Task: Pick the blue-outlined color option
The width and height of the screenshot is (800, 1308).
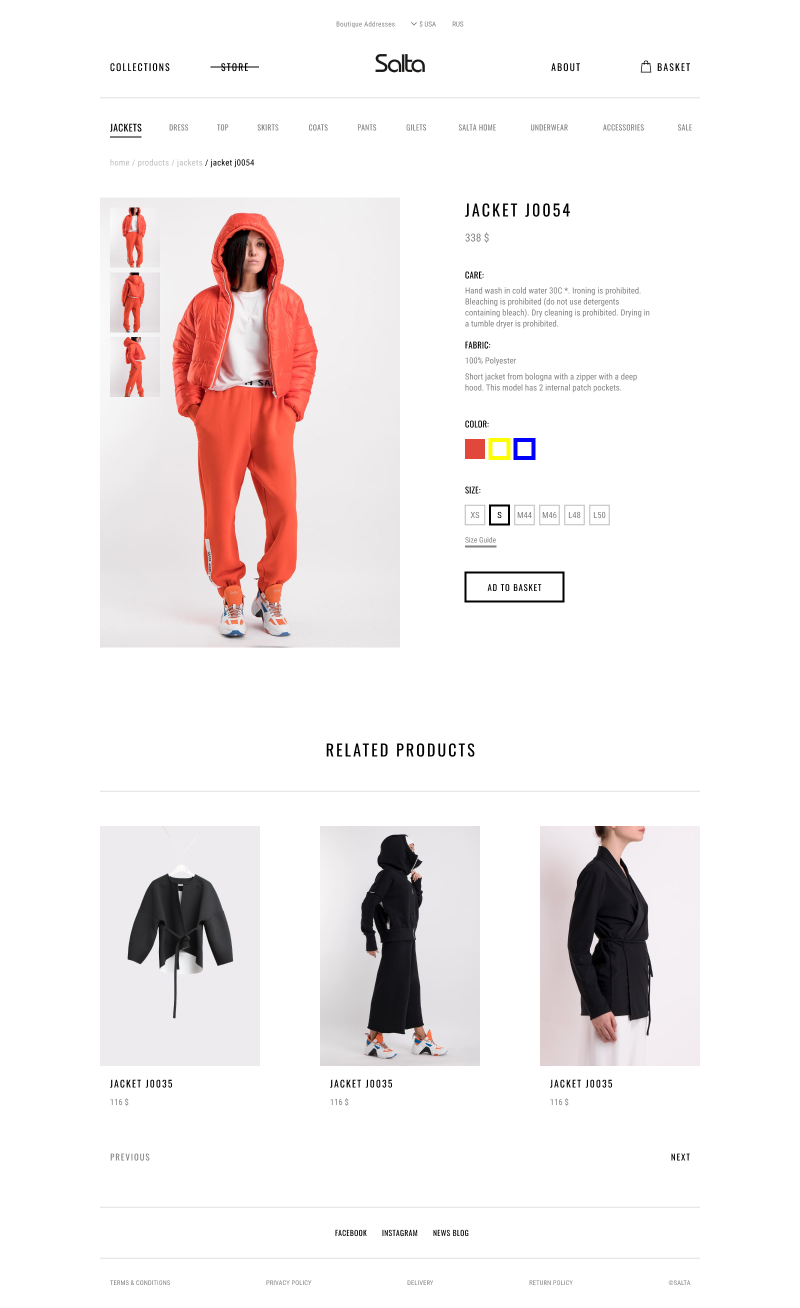Action: coord(525,449)
